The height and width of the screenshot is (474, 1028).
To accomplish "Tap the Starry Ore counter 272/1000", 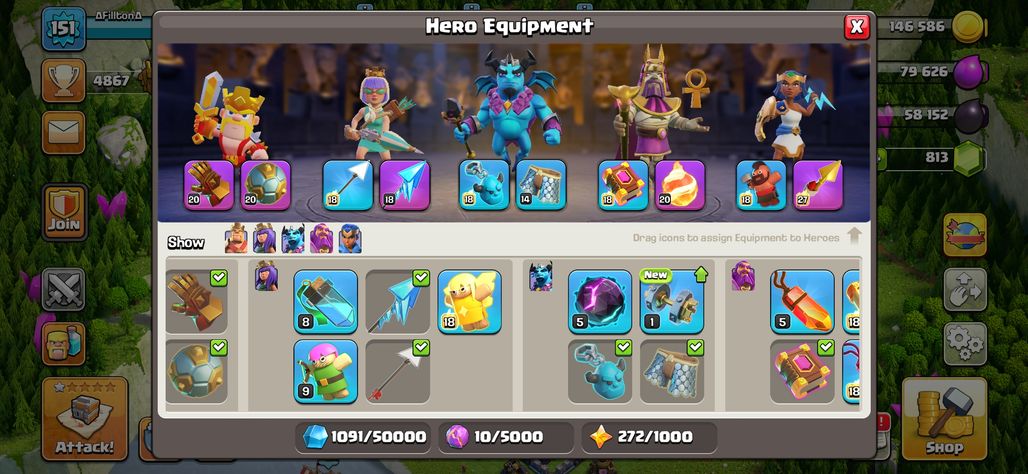I will coord(648,437).
